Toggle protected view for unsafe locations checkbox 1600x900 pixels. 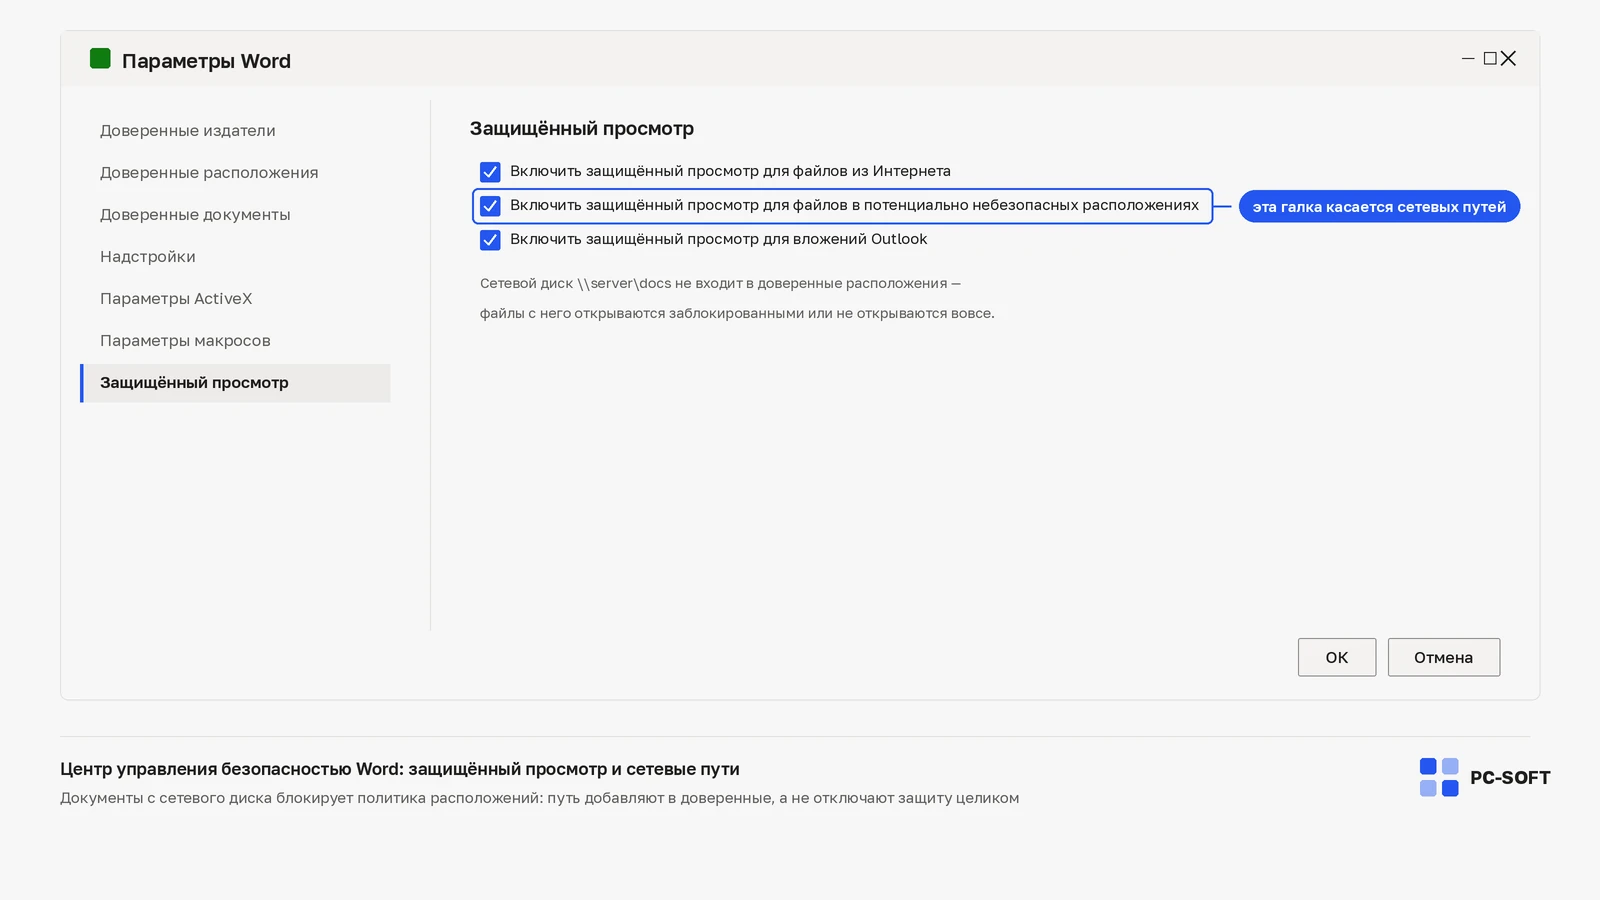tap(490, 206)
